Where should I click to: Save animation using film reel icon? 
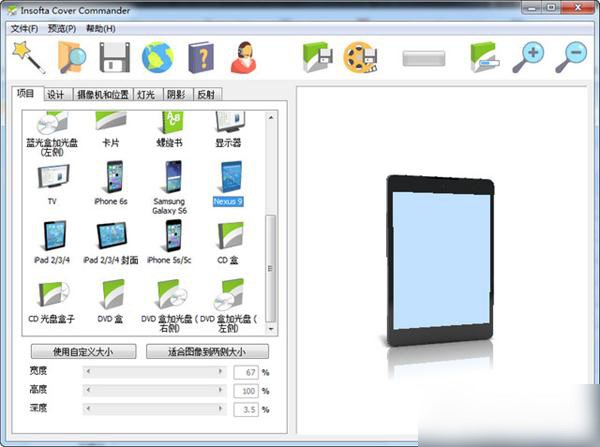360,57
